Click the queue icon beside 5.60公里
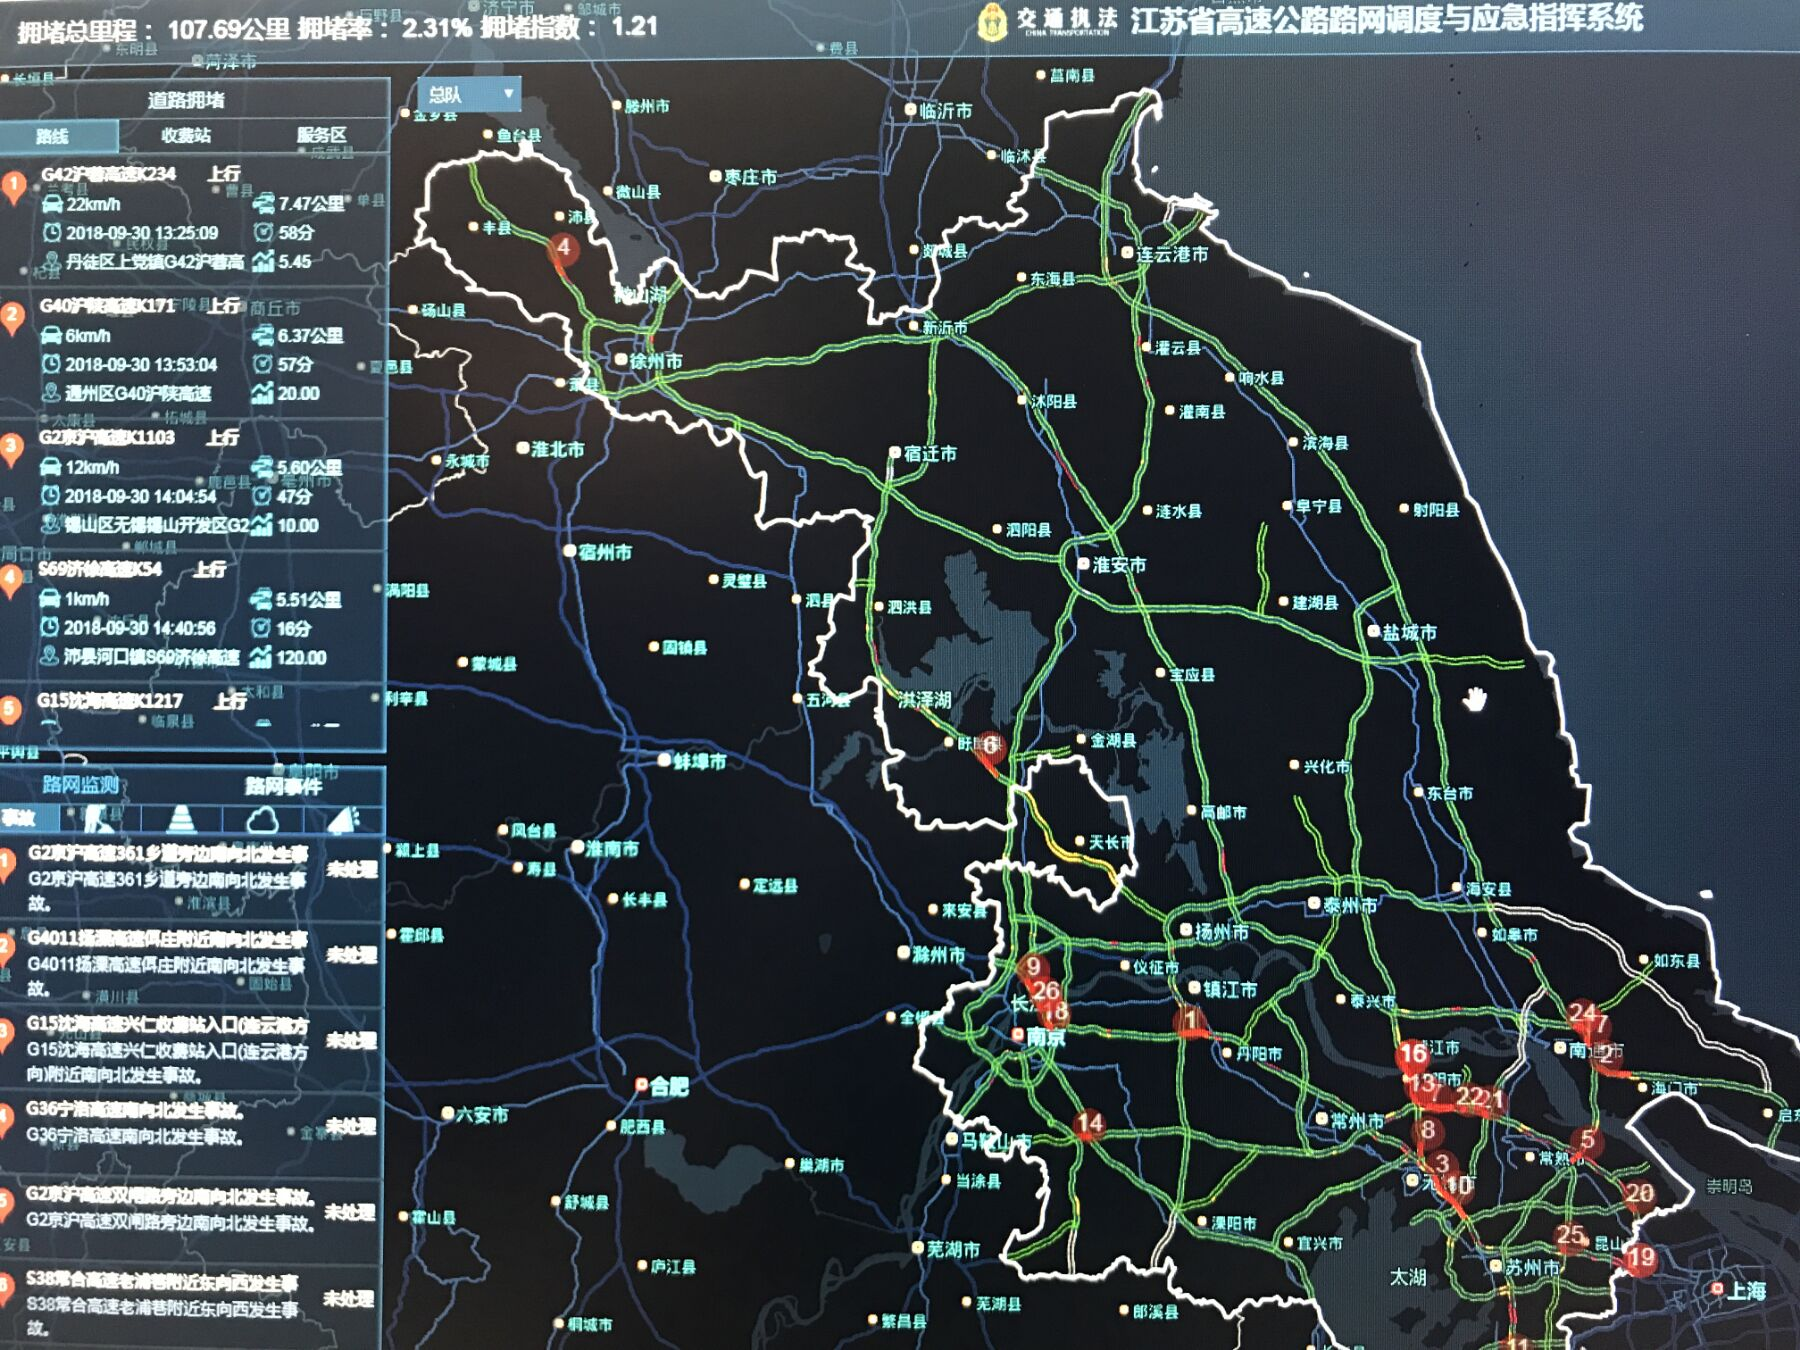This screenshot has width=1800, height=1350. 262,467
